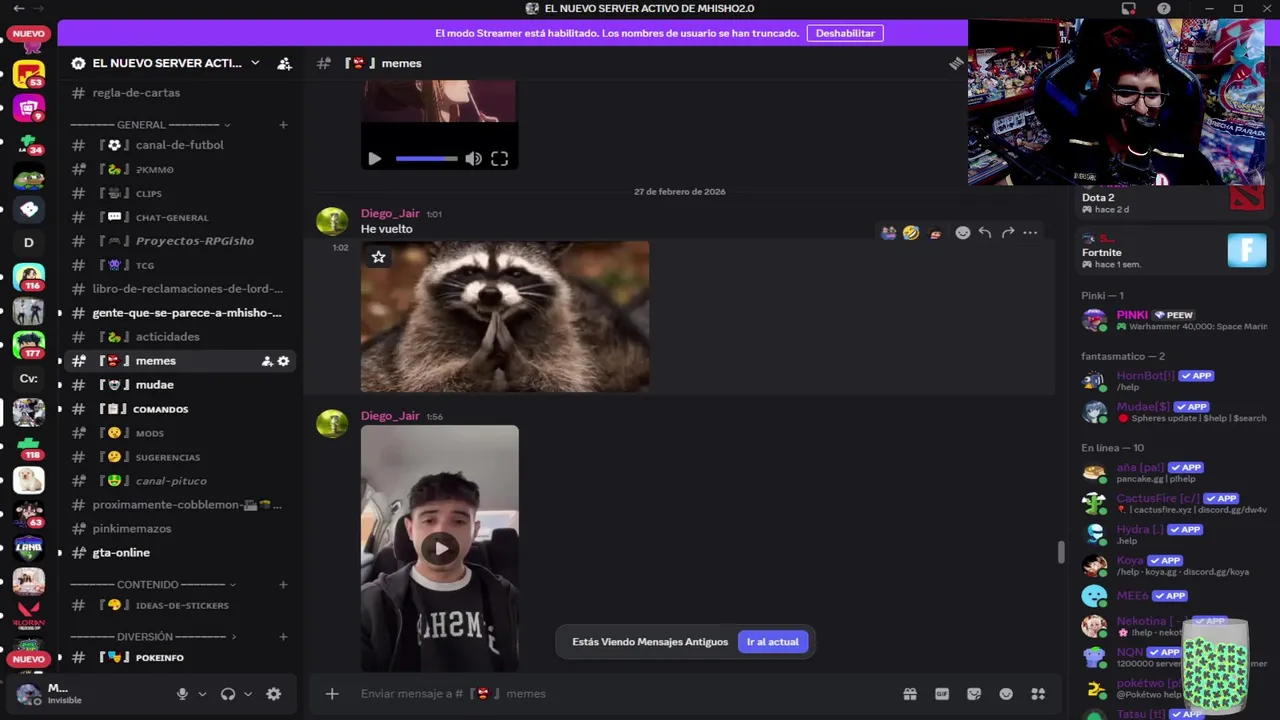Open the invite people icon beside server name
This screenshot has height=720, width=1280.
284,63
